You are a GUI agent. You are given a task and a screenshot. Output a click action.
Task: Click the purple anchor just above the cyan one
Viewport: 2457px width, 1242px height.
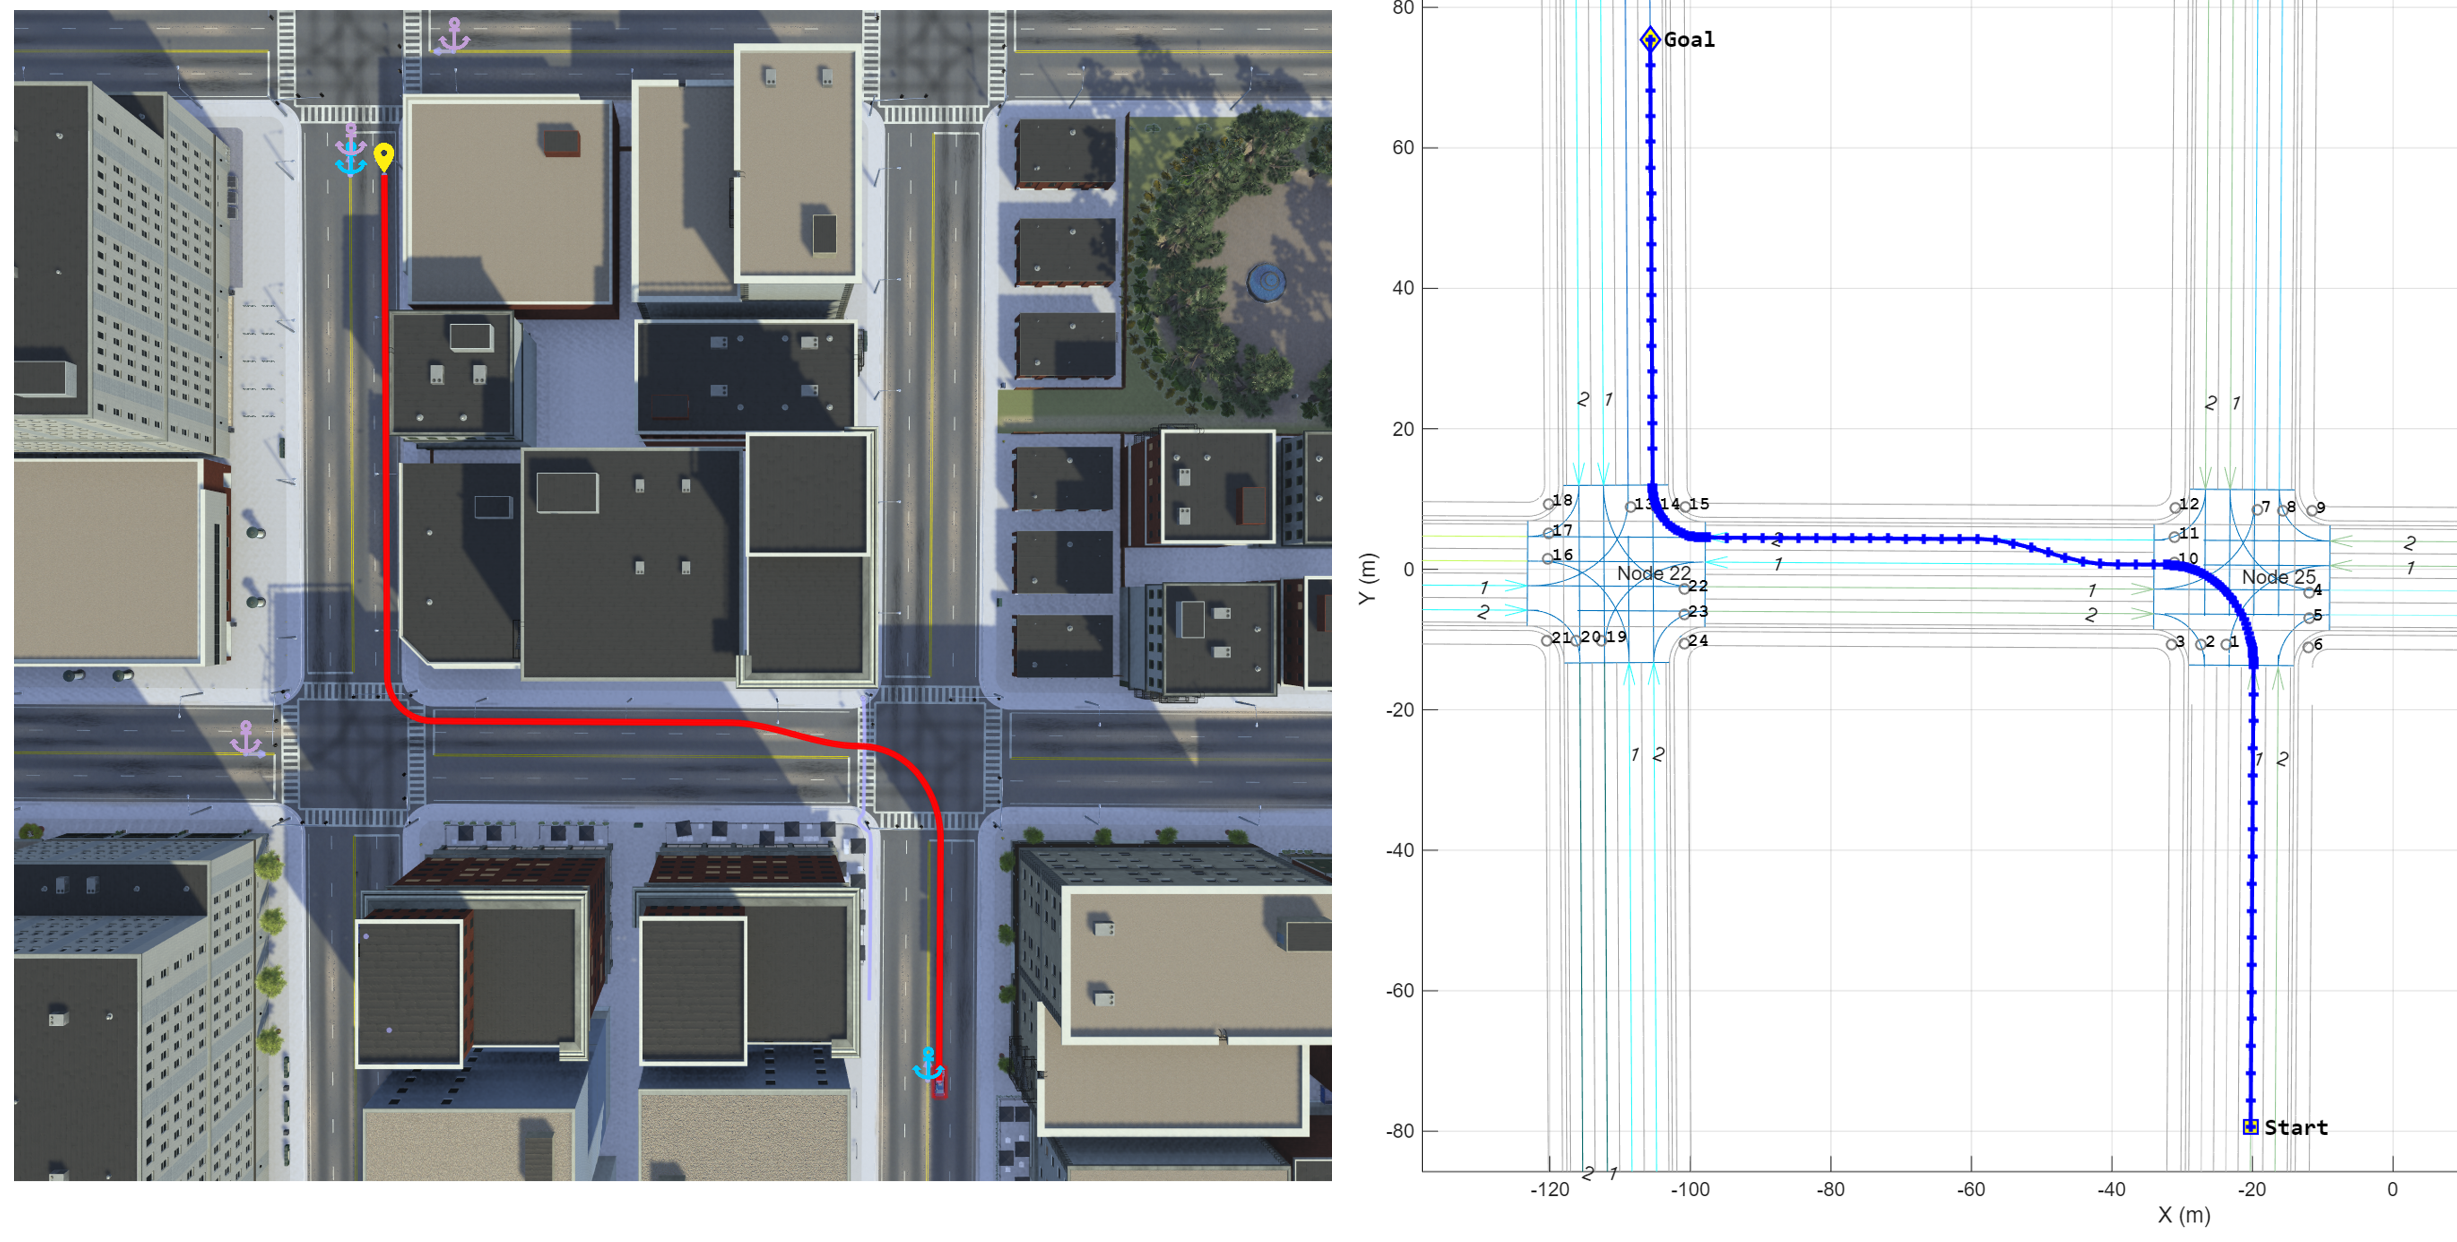[x=350, y=139]
